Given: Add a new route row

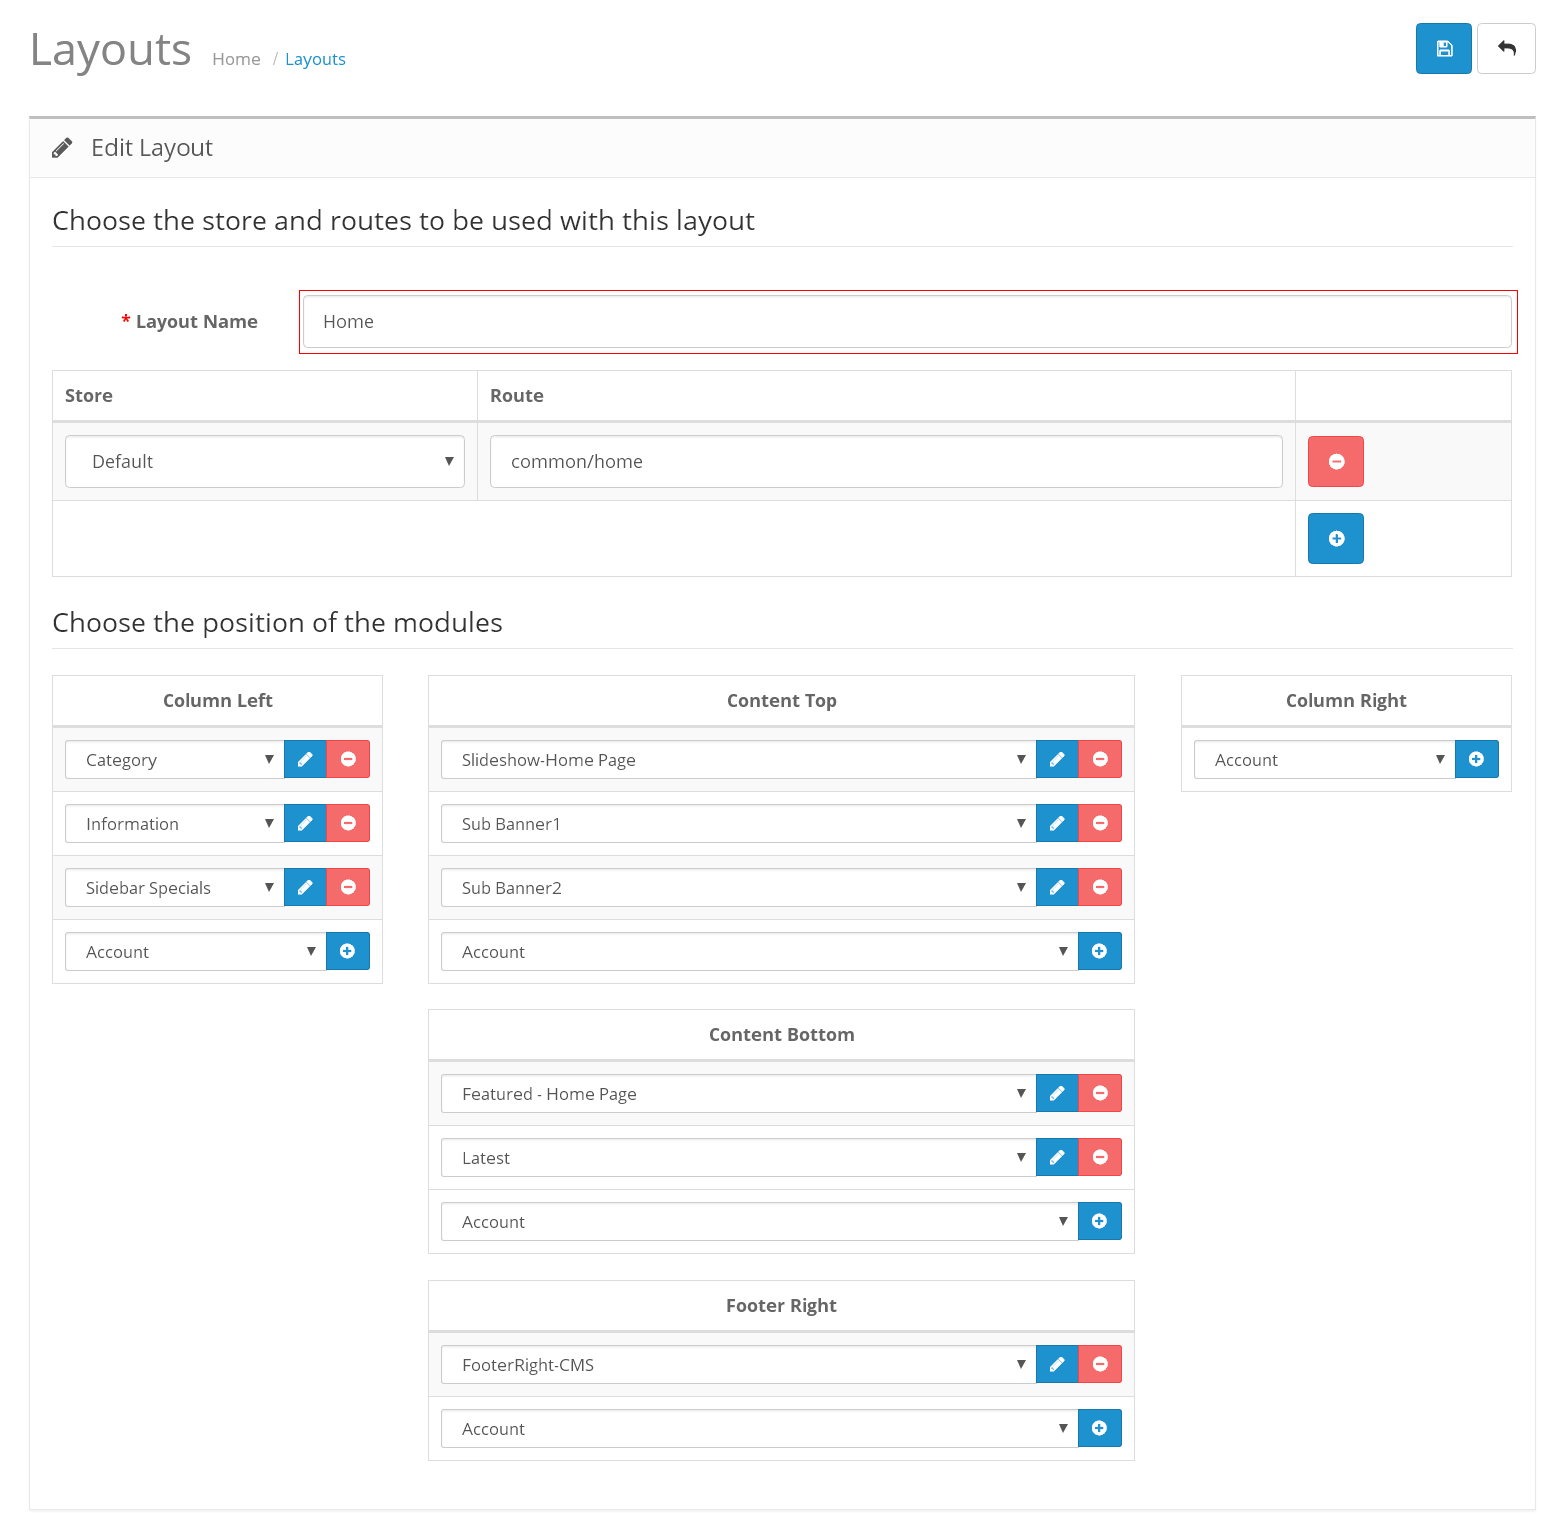Looking at the screenshot, I should 1335,539.
